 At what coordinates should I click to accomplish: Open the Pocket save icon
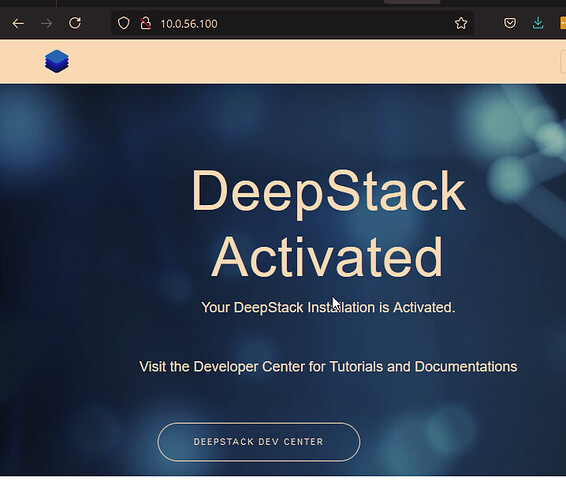510,23
